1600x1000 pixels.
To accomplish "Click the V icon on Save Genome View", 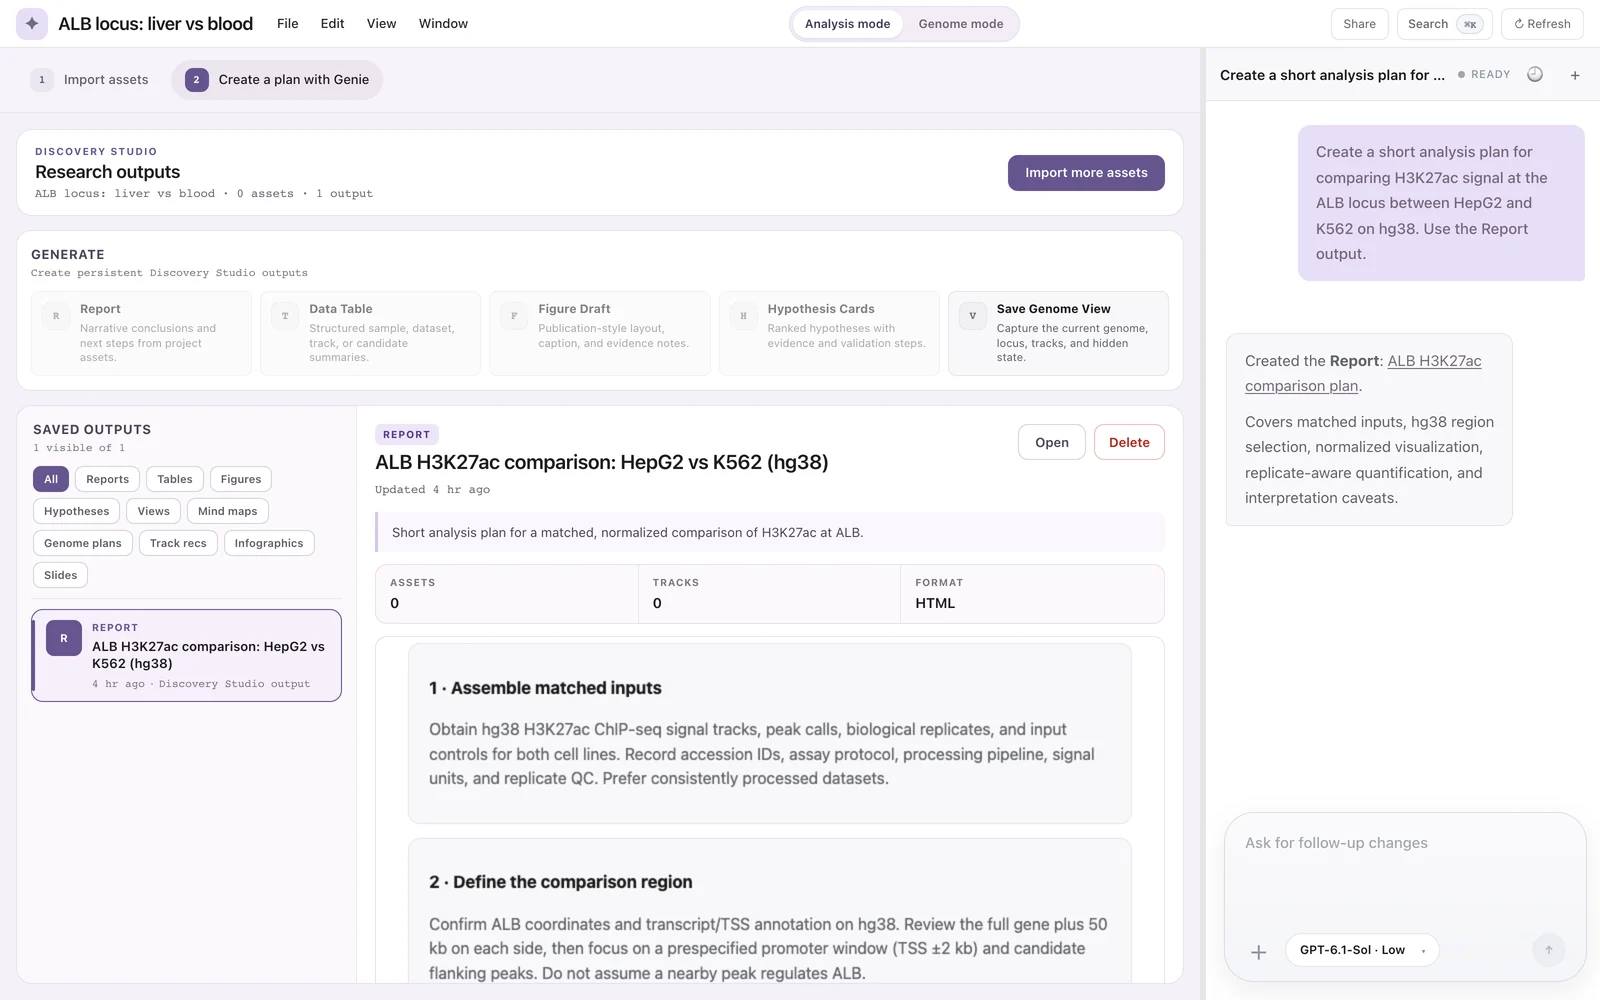I will tap(972, 316).
